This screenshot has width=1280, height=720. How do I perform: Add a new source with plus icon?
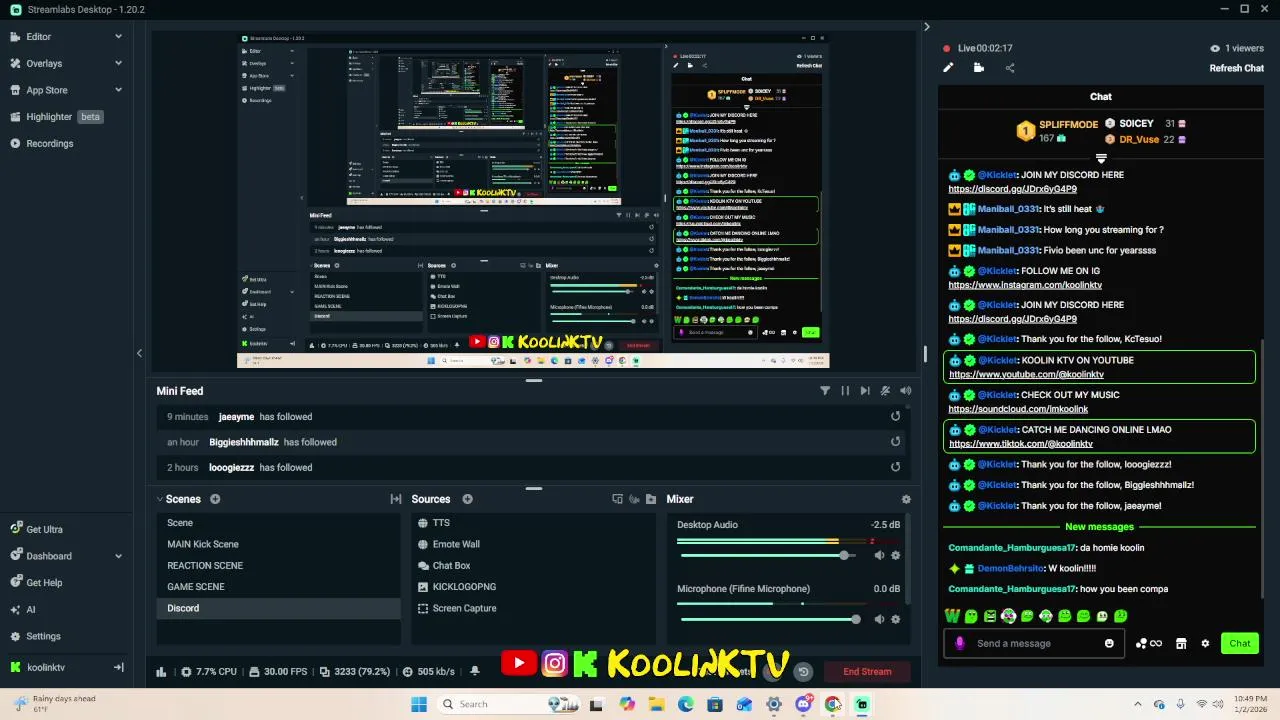click(x=467, y=499)
